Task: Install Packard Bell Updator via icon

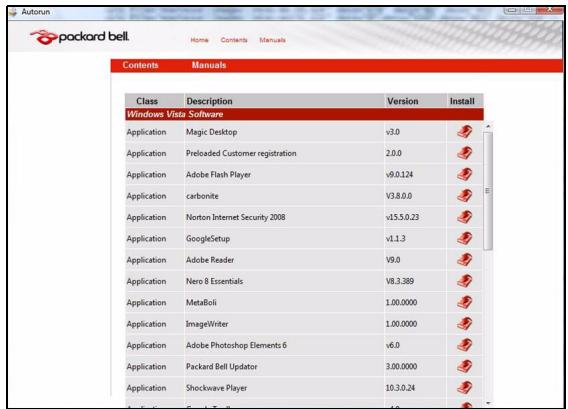Action: coord(464,367)
